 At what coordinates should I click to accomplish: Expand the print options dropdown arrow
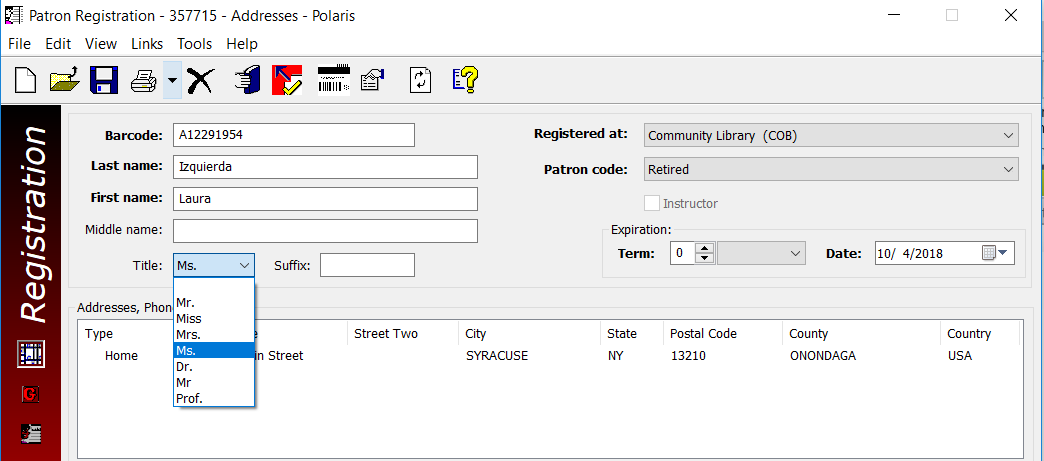point(172,80)
